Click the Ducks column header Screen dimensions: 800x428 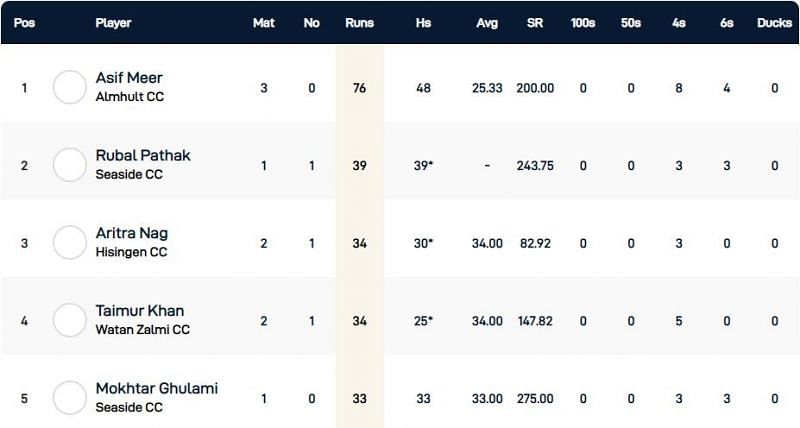point(774,23)
